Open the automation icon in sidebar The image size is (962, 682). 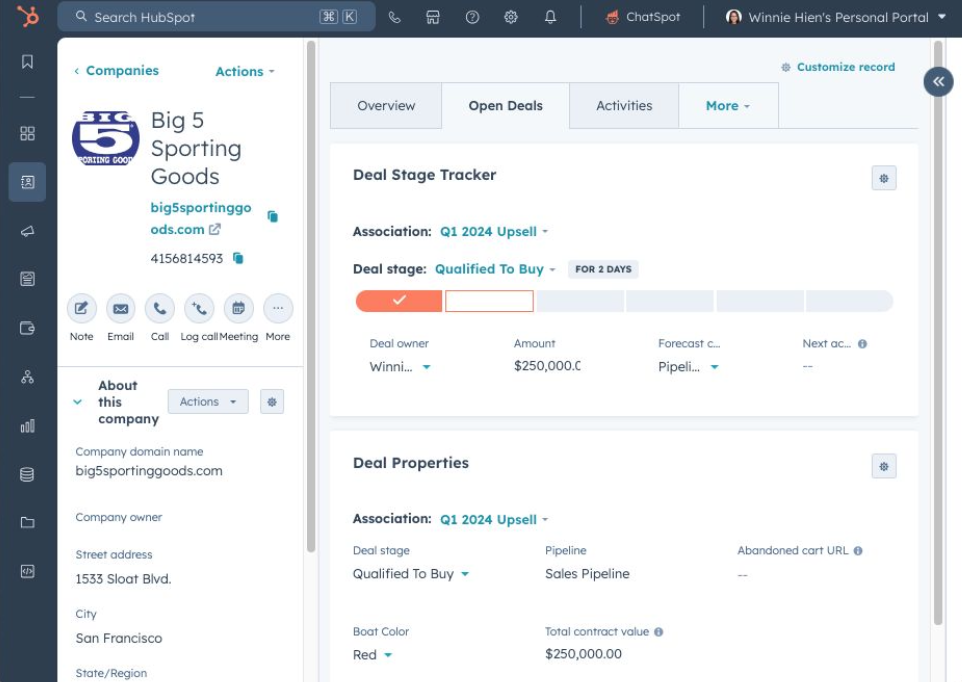click(x=27, y=377)
